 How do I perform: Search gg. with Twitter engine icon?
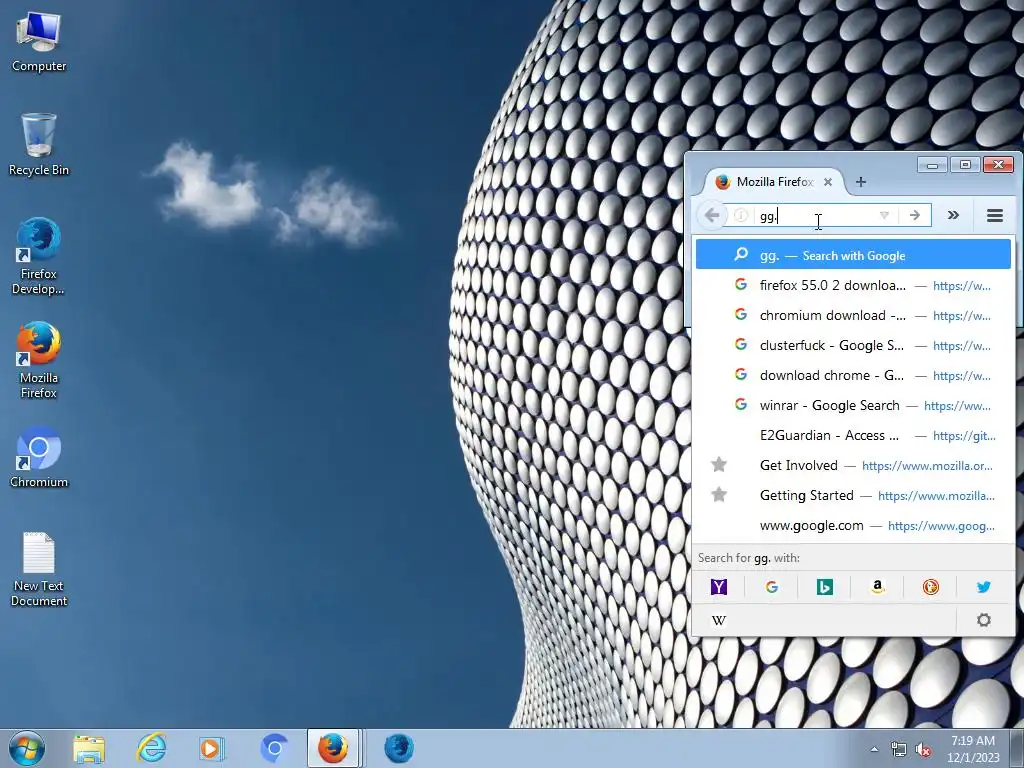coord(984,586)
